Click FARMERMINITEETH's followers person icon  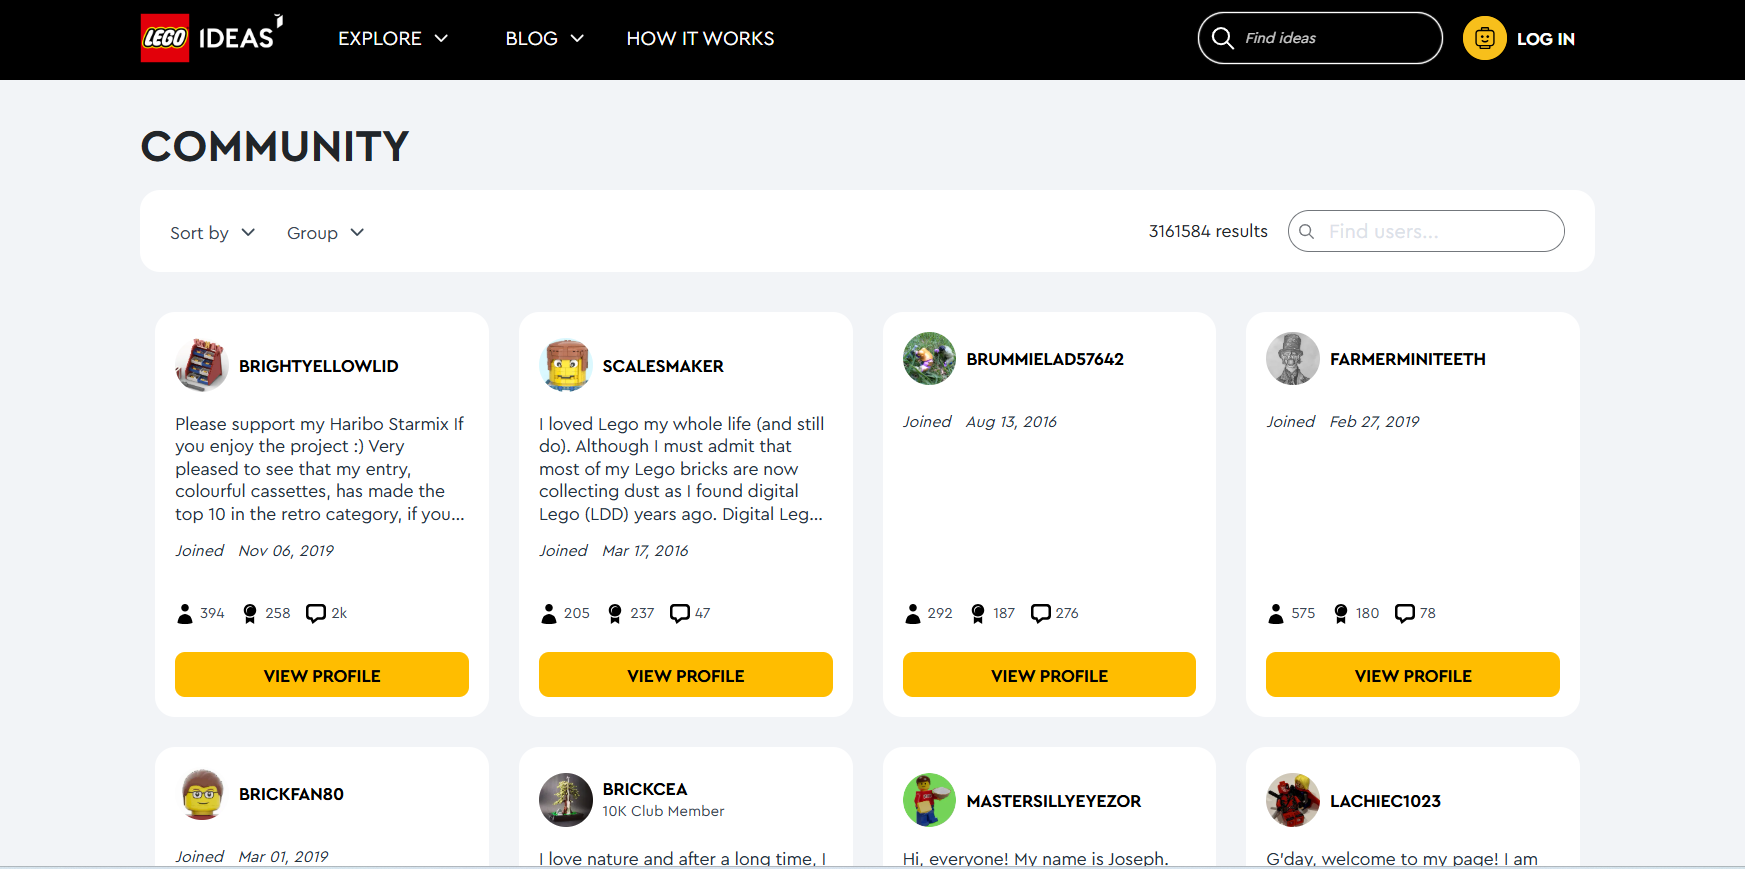point(1276,613)
